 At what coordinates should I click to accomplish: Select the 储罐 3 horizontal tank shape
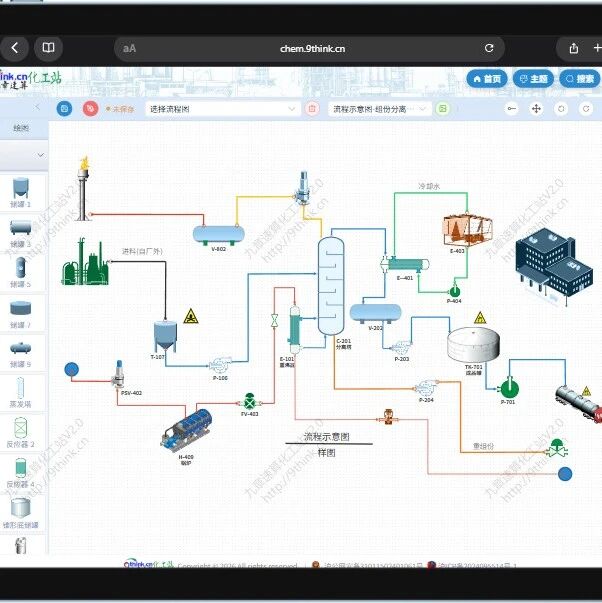click(x=20, y=233)
